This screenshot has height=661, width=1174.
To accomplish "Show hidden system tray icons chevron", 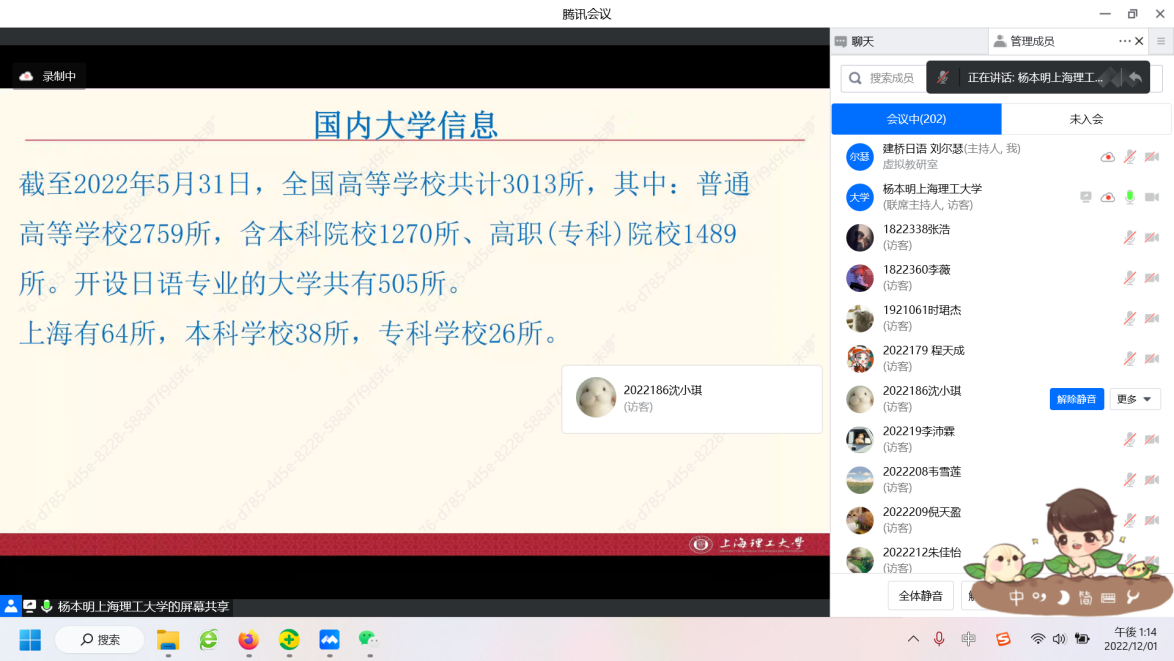I will pos(913,639).
